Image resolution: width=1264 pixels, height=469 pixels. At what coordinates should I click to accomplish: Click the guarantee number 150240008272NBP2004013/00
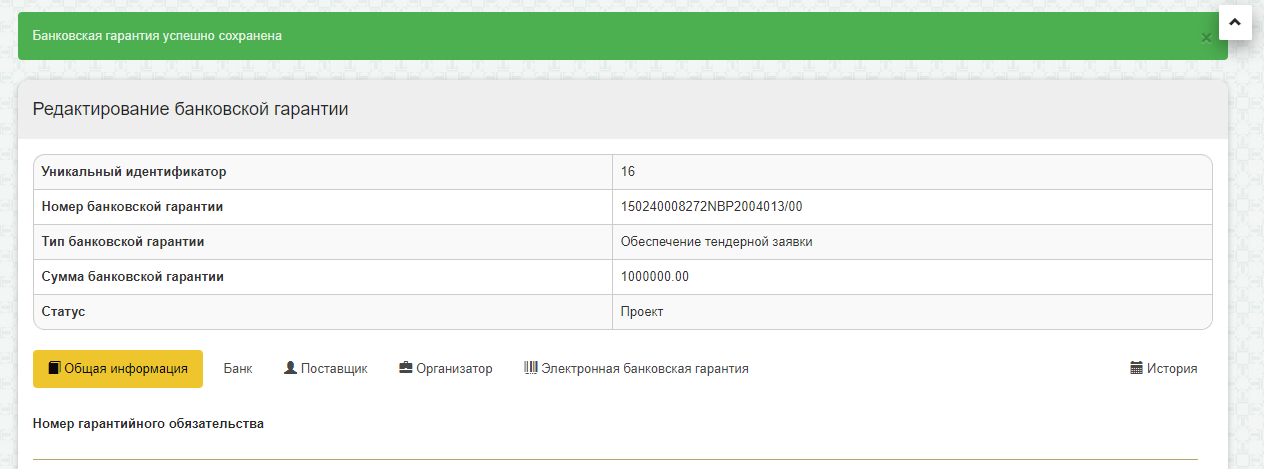[712, 207]
